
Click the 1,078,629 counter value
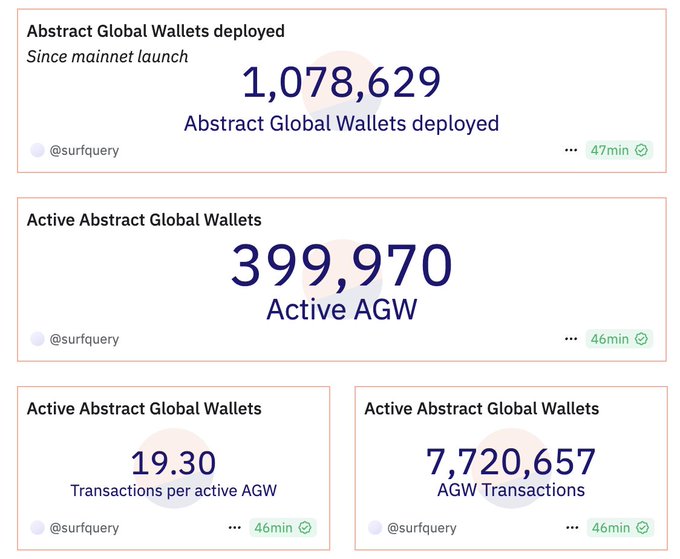341,82
